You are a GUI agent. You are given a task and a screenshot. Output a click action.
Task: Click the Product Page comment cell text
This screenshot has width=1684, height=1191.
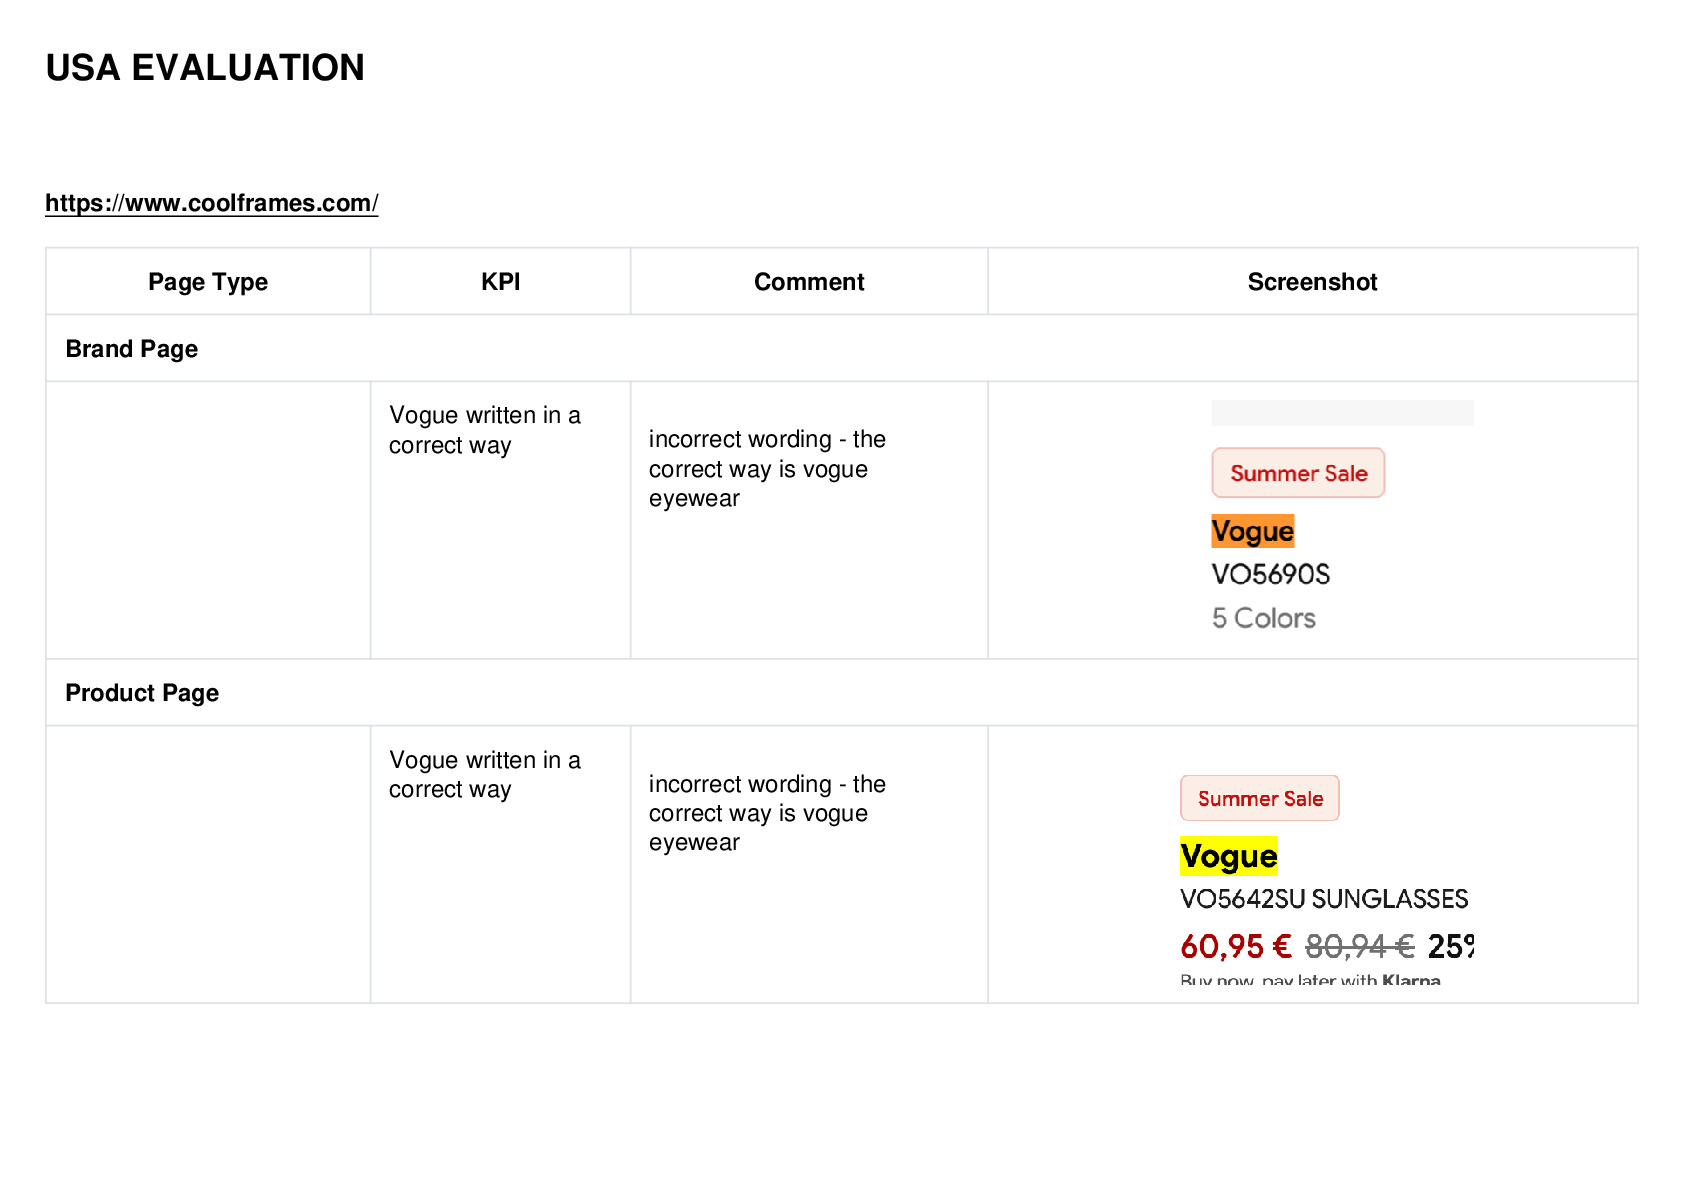click(767, 813)
